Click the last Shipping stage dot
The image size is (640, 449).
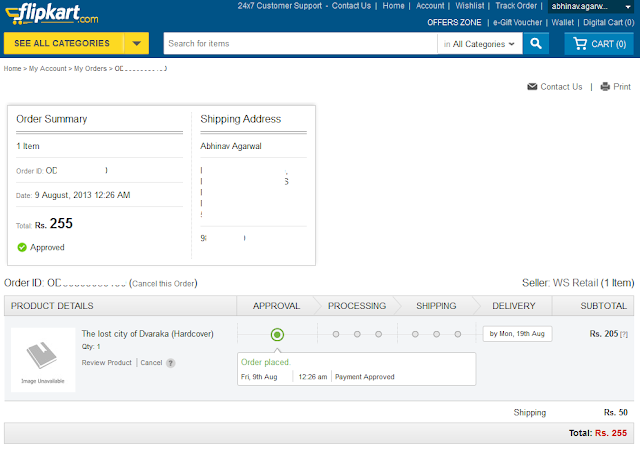coord(458,334)
